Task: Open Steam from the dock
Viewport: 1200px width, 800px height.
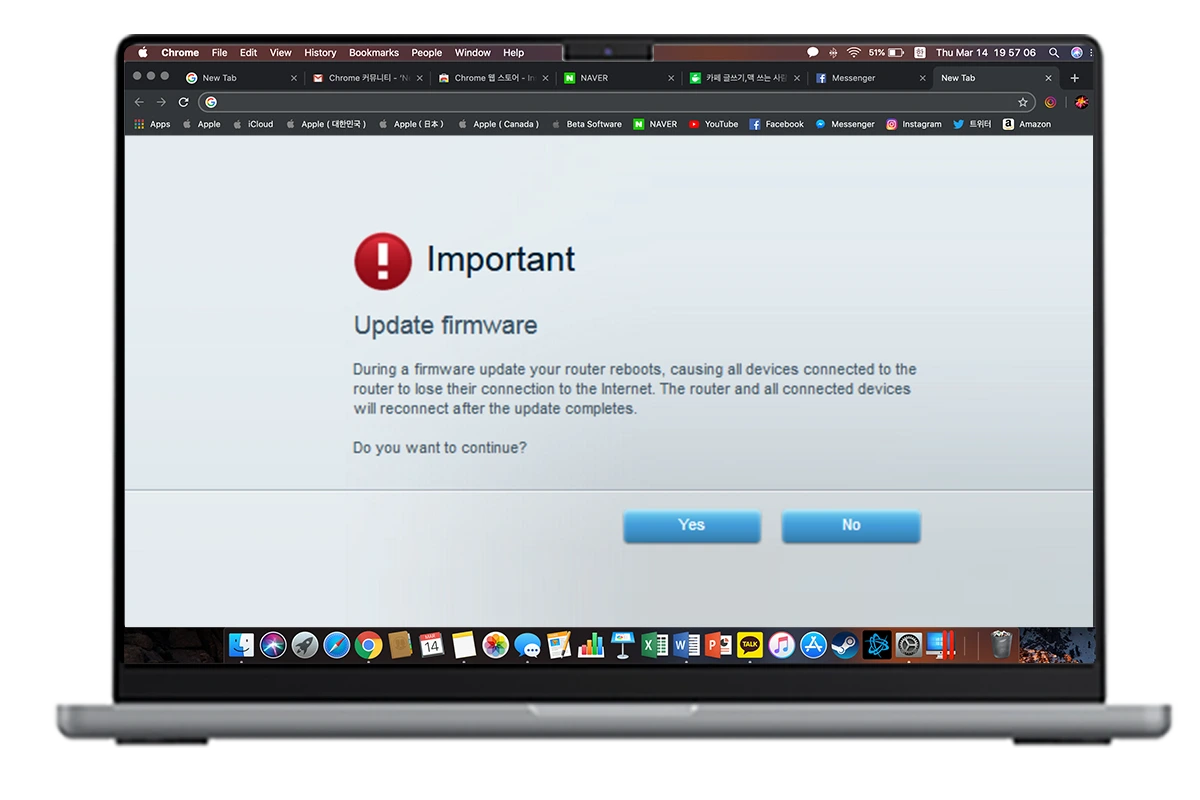Action: tap(845, 646)
